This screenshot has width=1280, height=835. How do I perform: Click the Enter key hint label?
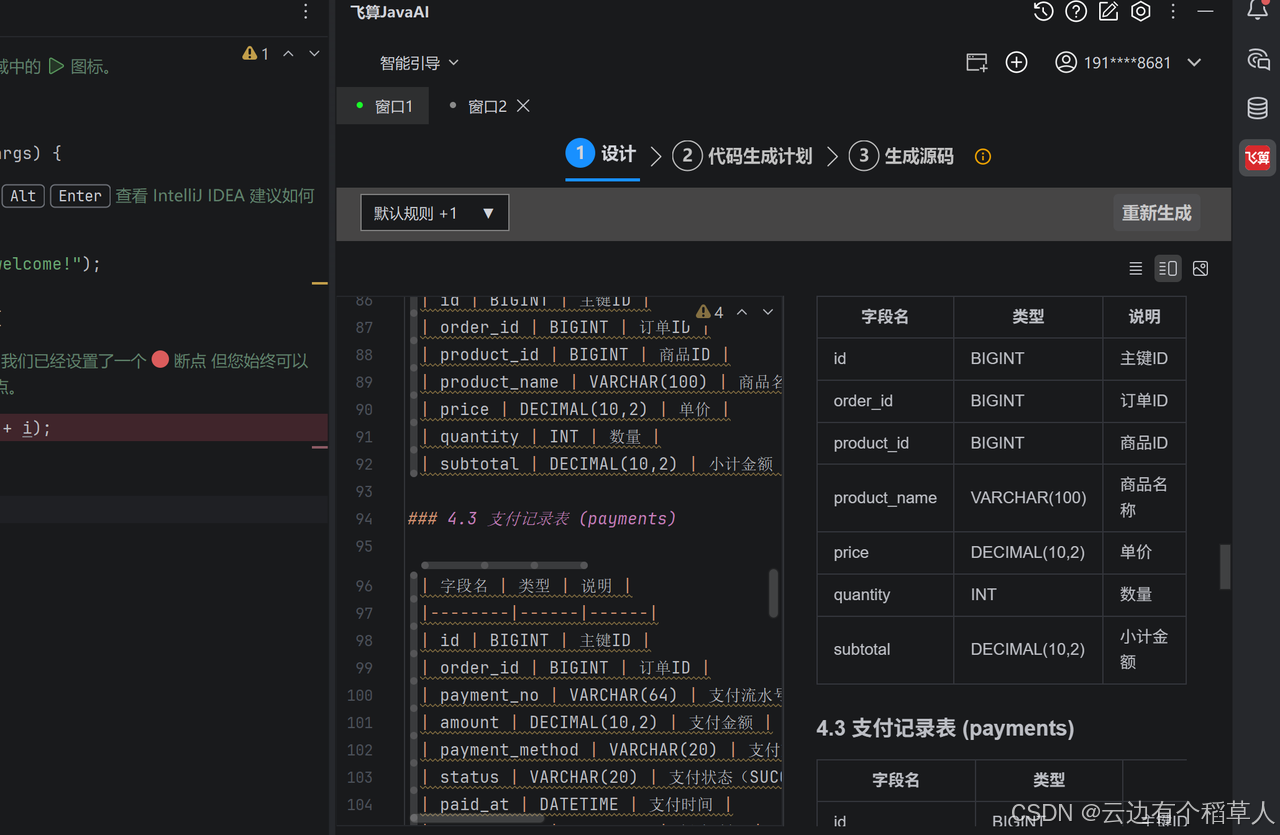coord(80,196)
